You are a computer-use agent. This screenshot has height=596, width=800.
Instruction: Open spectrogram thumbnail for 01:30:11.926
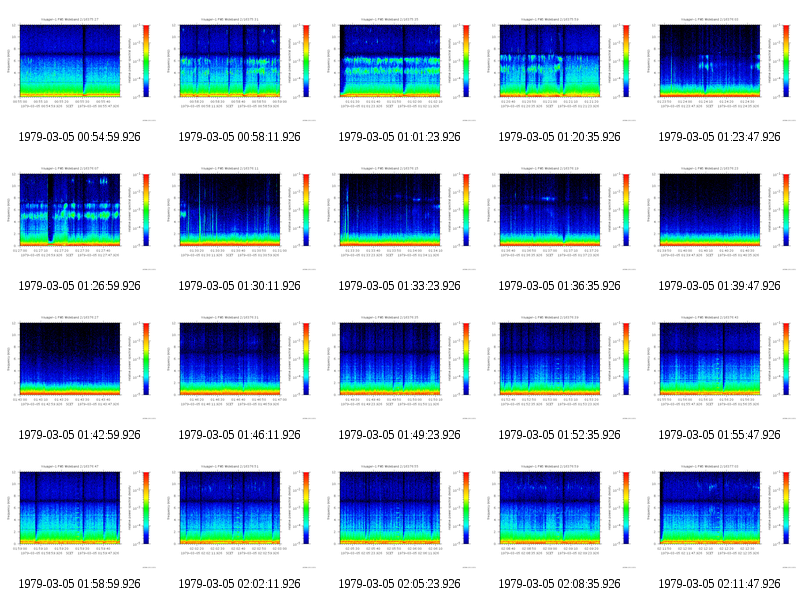point(239,217)
